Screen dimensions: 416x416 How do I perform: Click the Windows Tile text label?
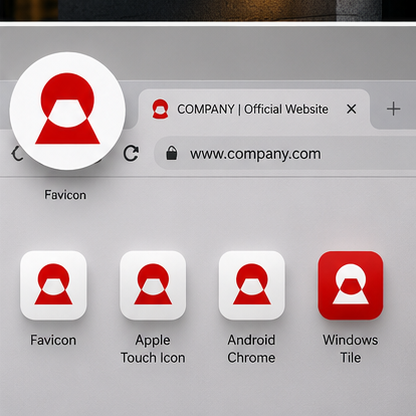pyautogui.click(x=350, y=349)
